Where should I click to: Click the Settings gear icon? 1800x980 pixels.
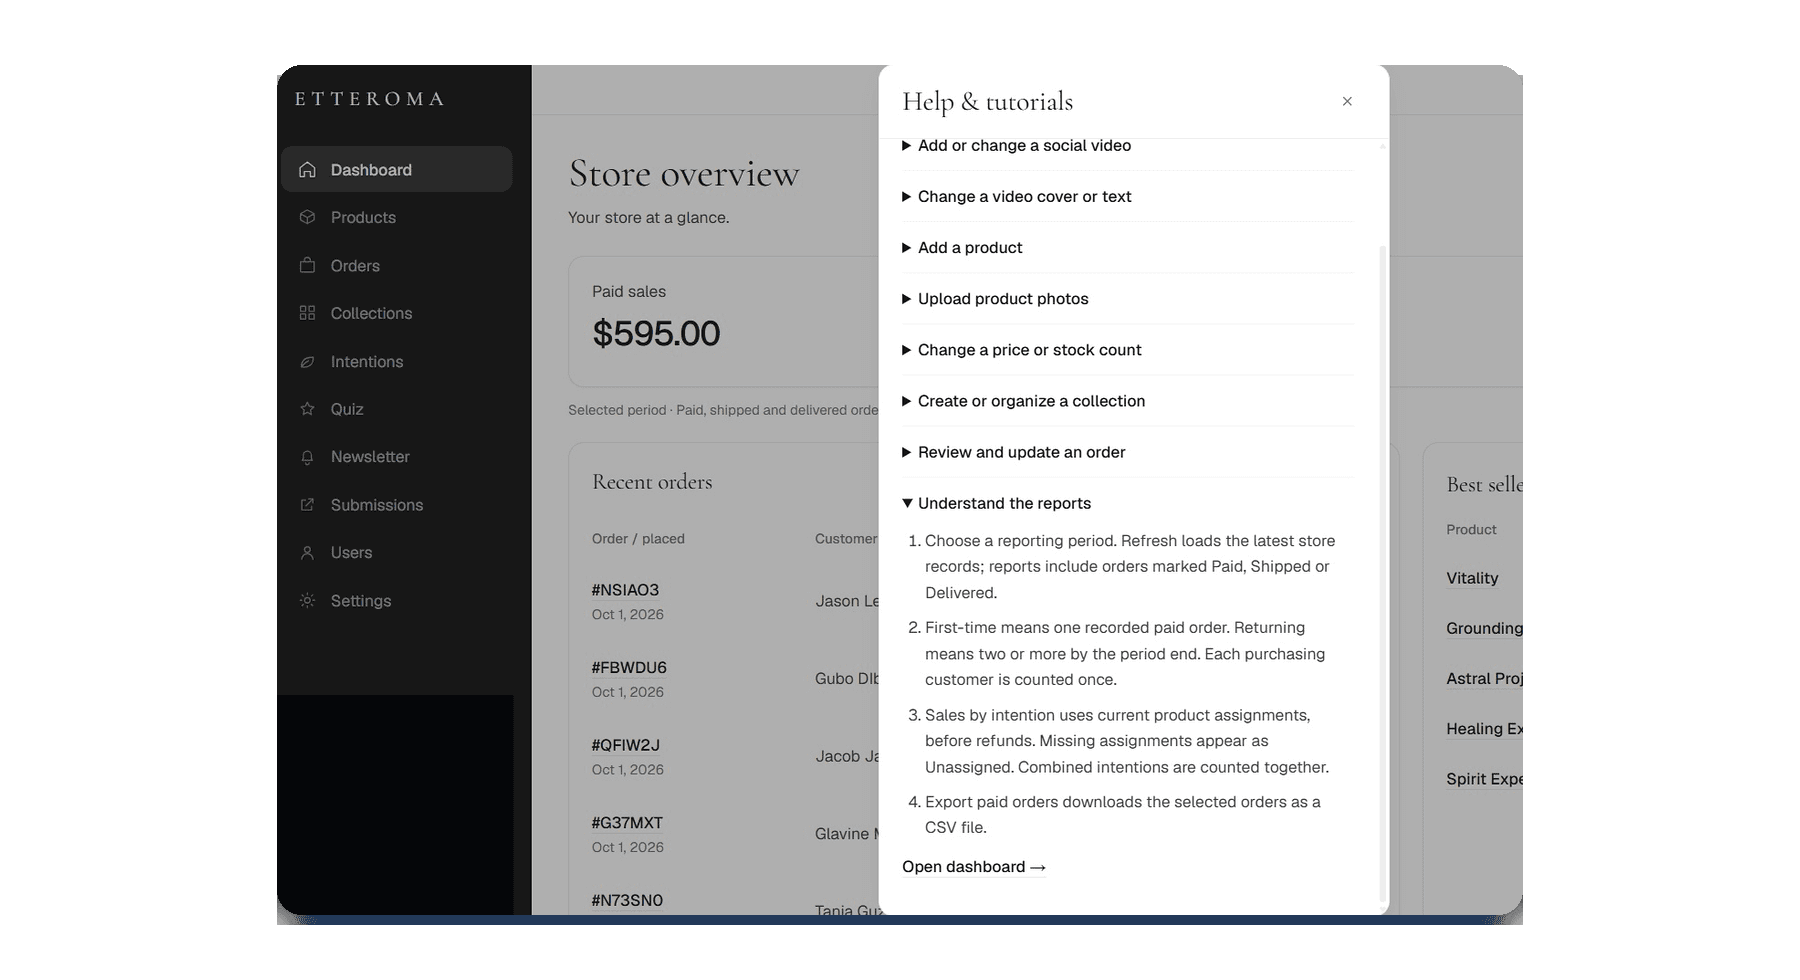307,601
